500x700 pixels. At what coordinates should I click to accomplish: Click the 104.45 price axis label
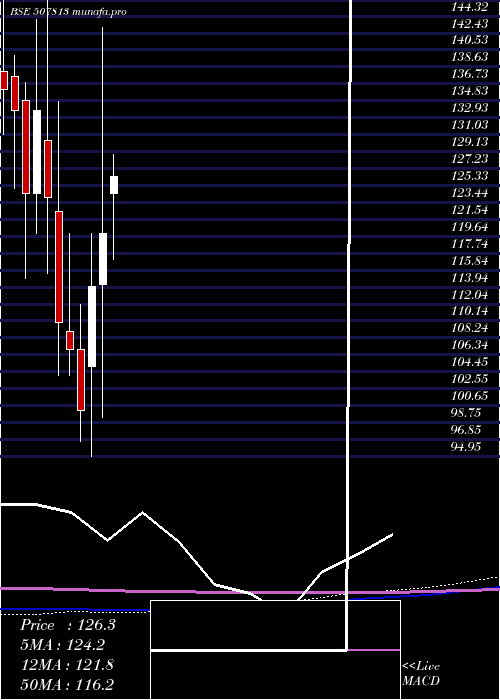(x=470, y=362)
